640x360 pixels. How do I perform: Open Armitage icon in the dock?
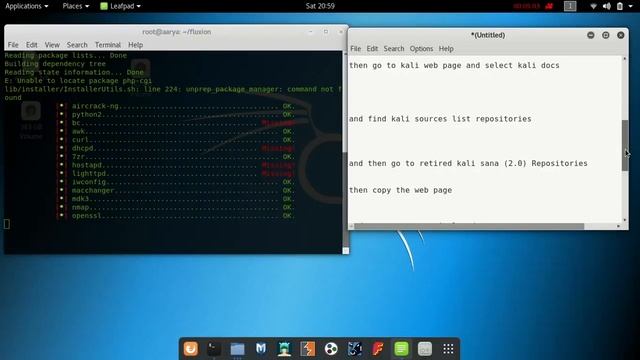click(284, 349)
